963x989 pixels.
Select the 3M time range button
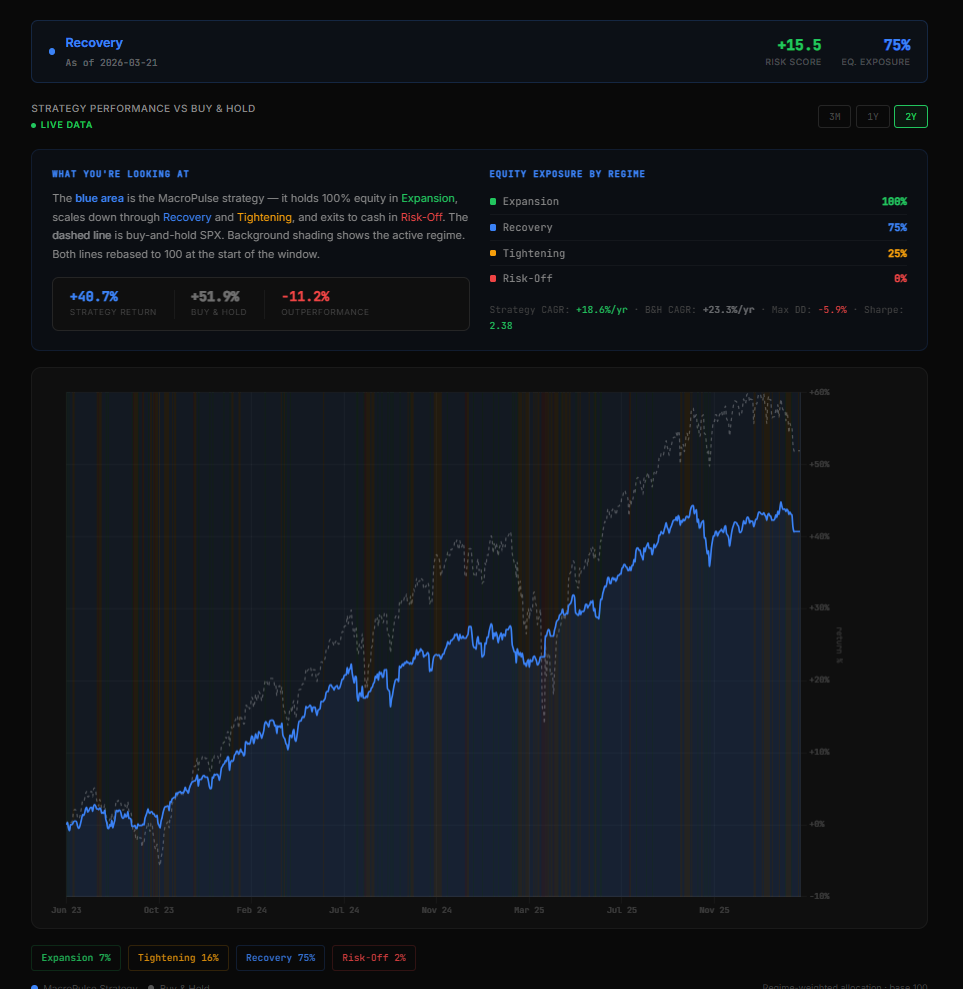pyautogui.click(x=834, y=117)
